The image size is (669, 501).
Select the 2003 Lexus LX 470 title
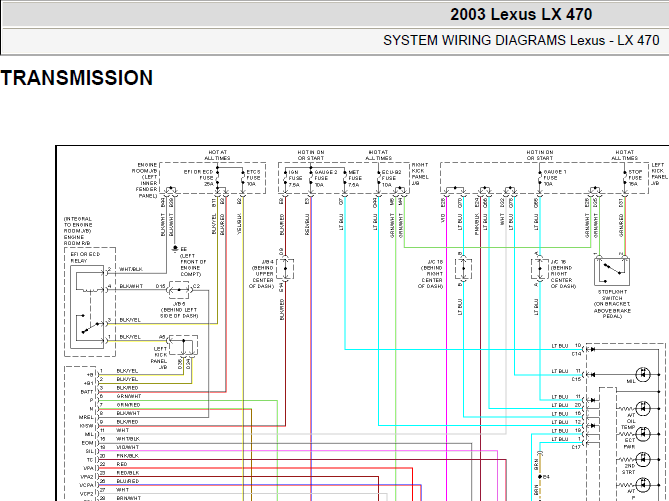pos(520,15)
